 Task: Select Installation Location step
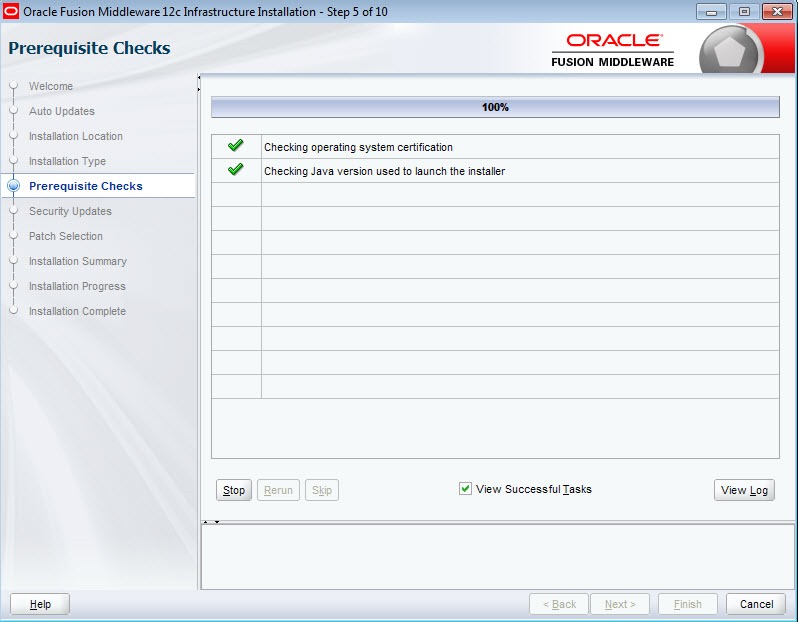(x=76, y=136)
